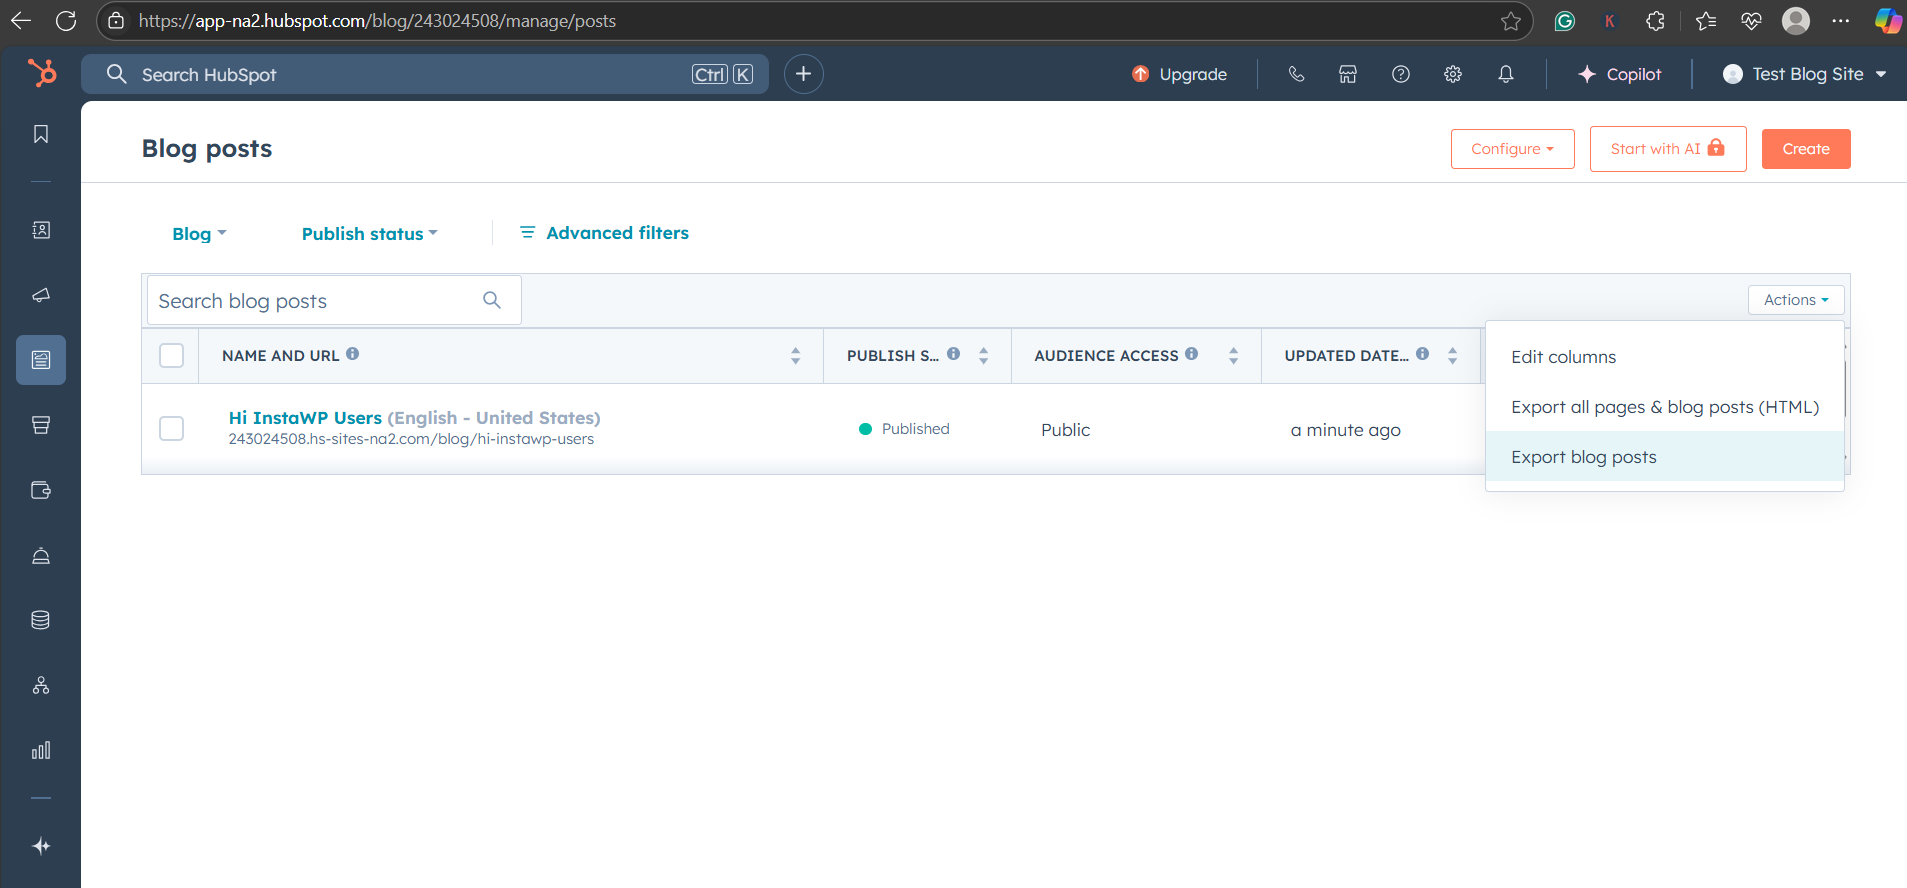The height and width of the screenshot is (888, 1907).
Task: Click info icon next to Updated Date column
Action: pos(1422,354)
